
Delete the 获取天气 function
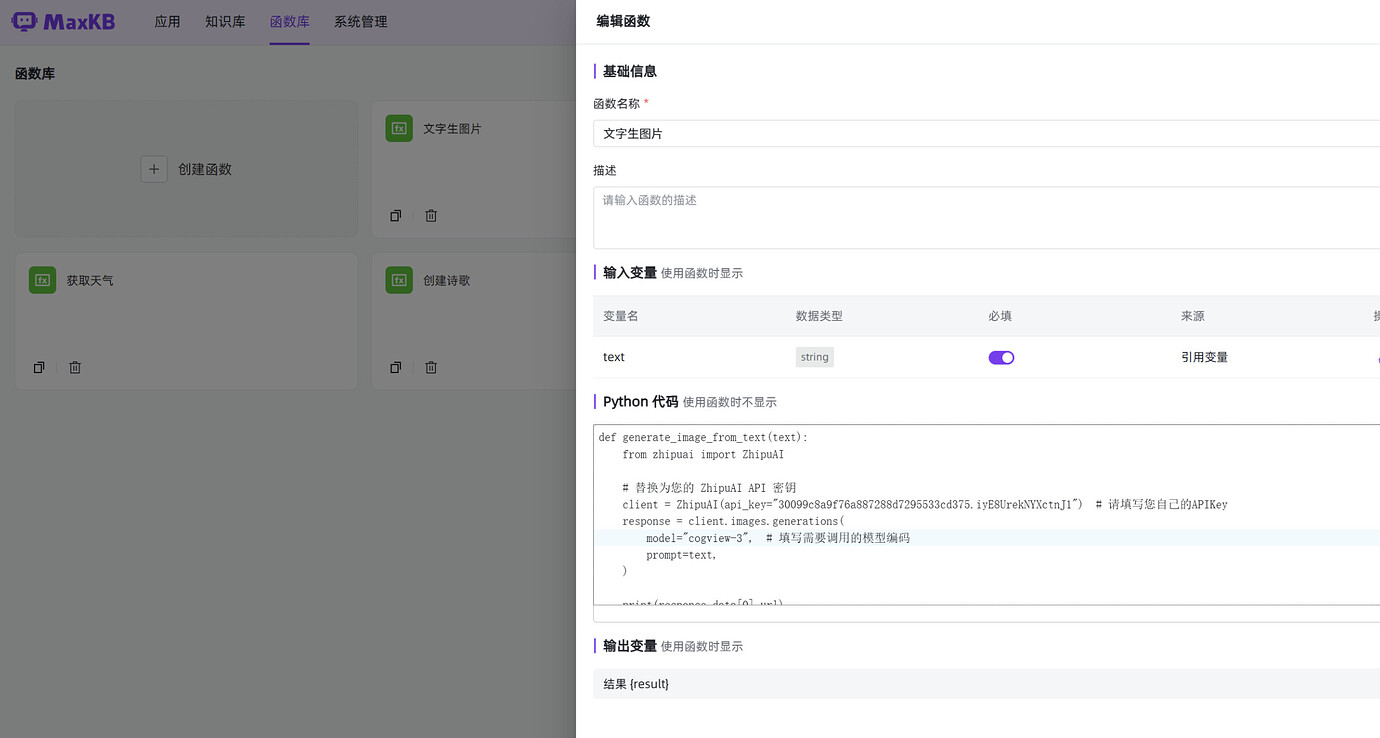(75, 367)
